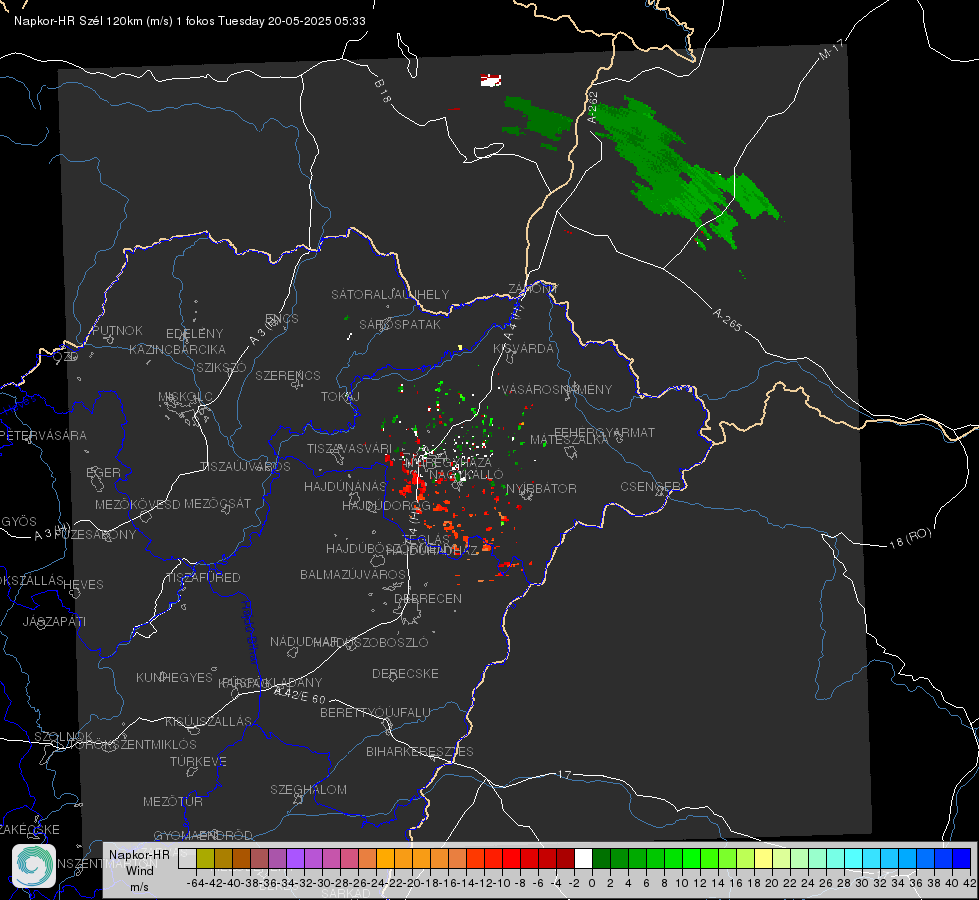The width and height of the screenshot is (979, 900).
Task: Select the HEVES city label
Action: 83,585
